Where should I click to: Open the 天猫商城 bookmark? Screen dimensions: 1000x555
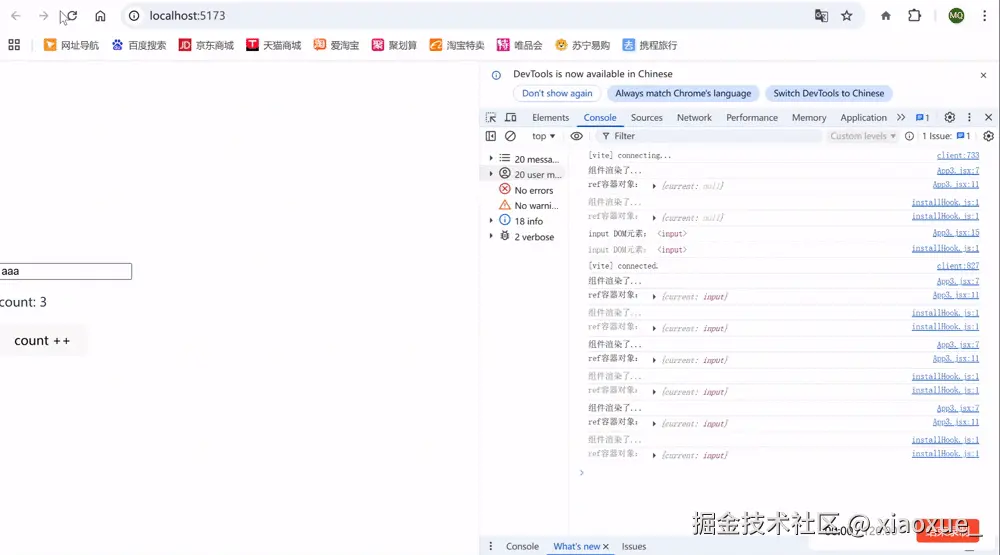click(x=274, y=45)
